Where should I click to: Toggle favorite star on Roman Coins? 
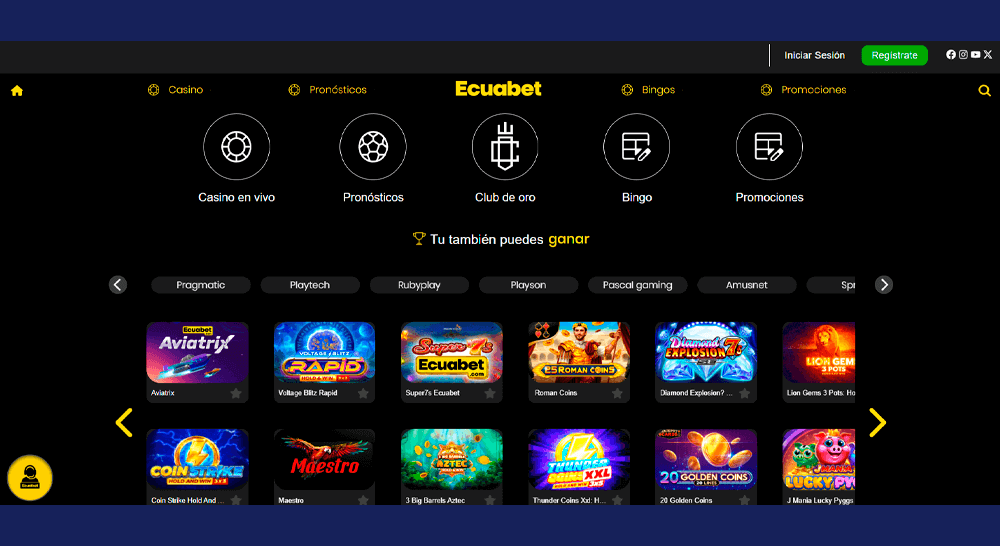[x=617, y=394]
